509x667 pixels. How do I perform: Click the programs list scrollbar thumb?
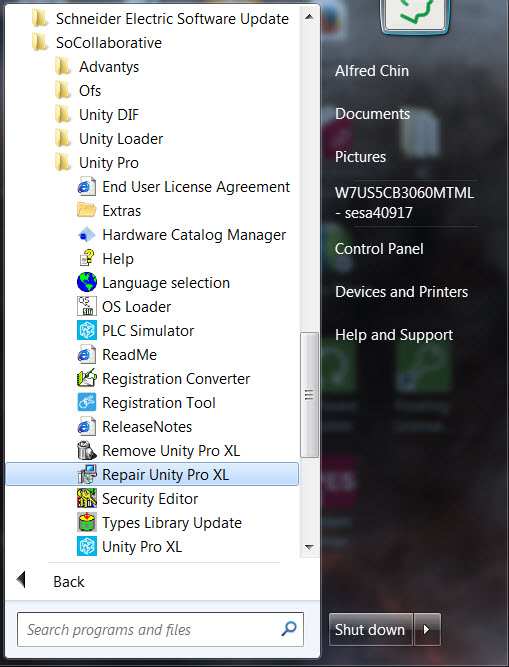(x=310, y=395)
